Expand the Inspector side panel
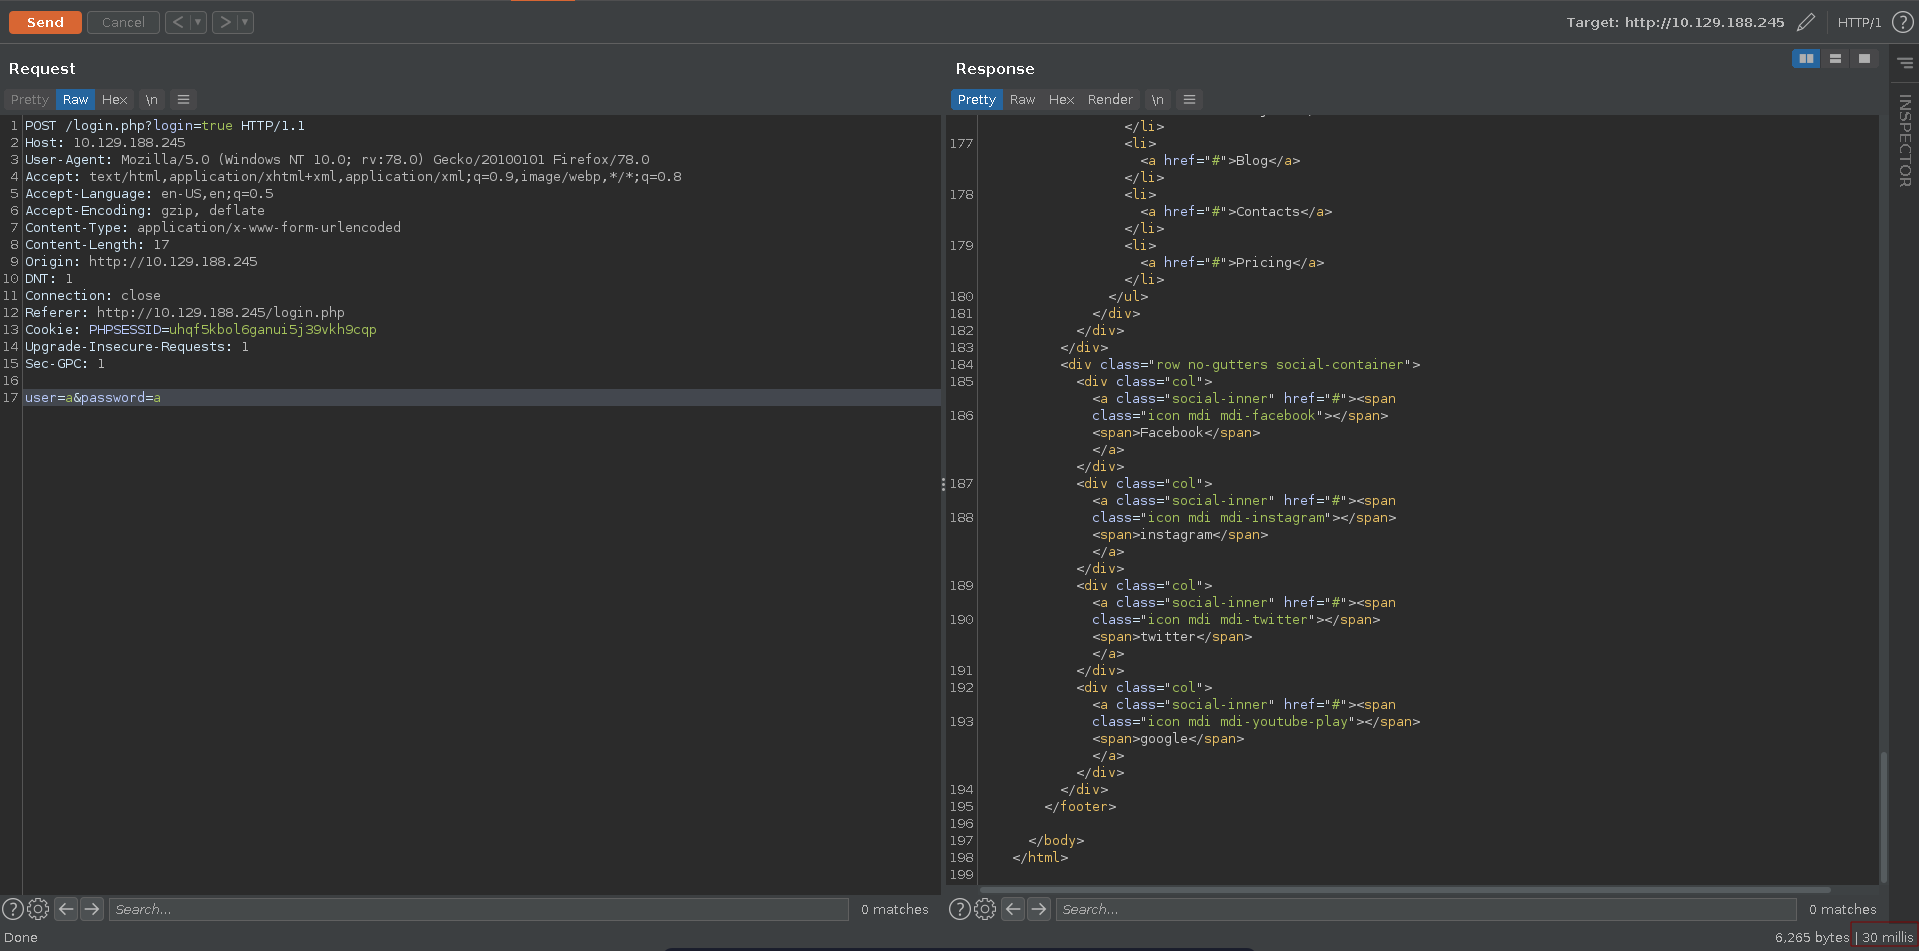 pos(1904,140)
